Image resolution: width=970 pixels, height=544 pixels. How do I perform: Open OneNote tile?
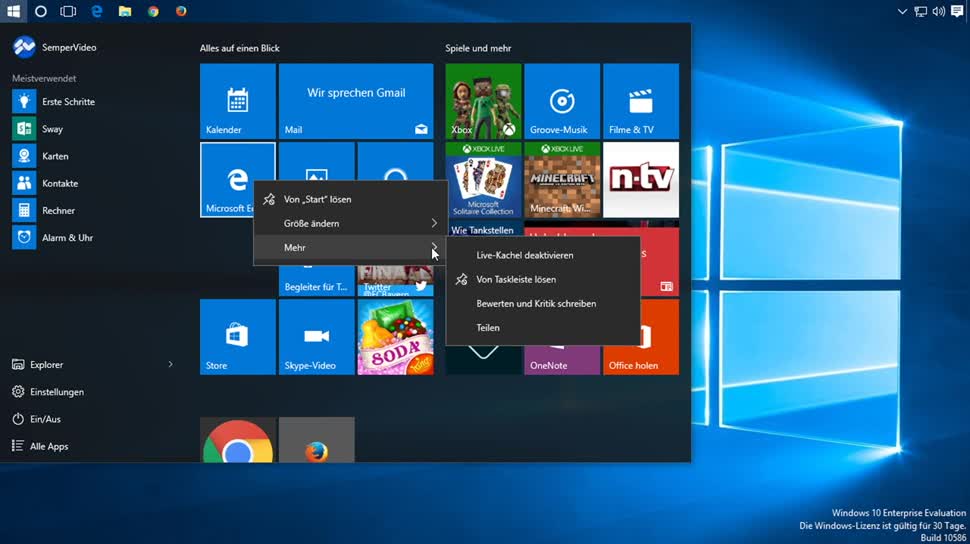tap(562, 360)
